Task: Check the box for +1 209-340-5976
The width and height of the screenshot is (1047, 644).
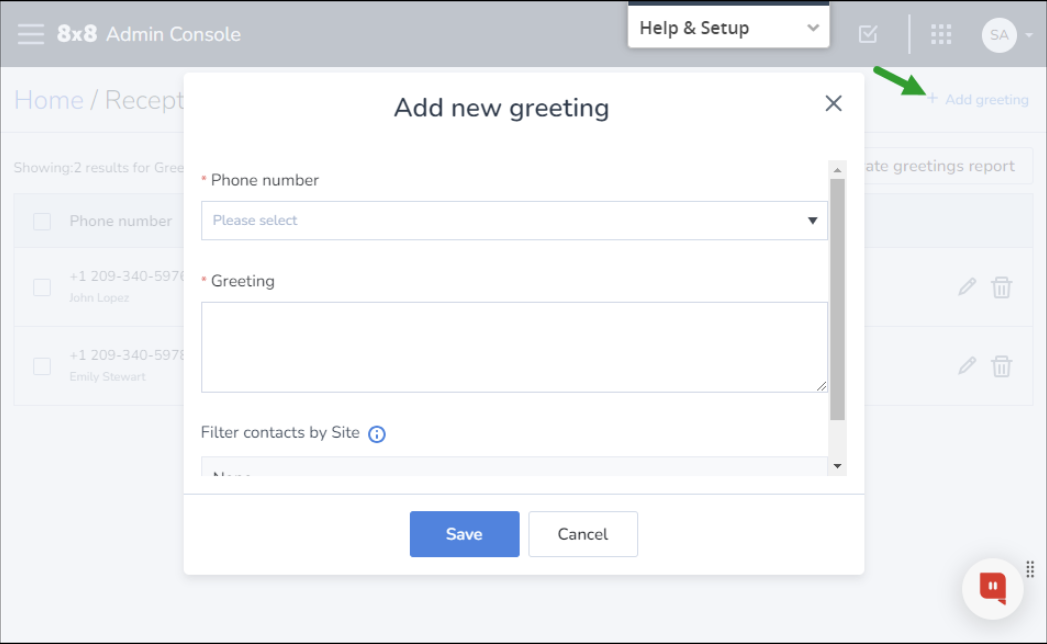Action: click(x=42, y=287)
